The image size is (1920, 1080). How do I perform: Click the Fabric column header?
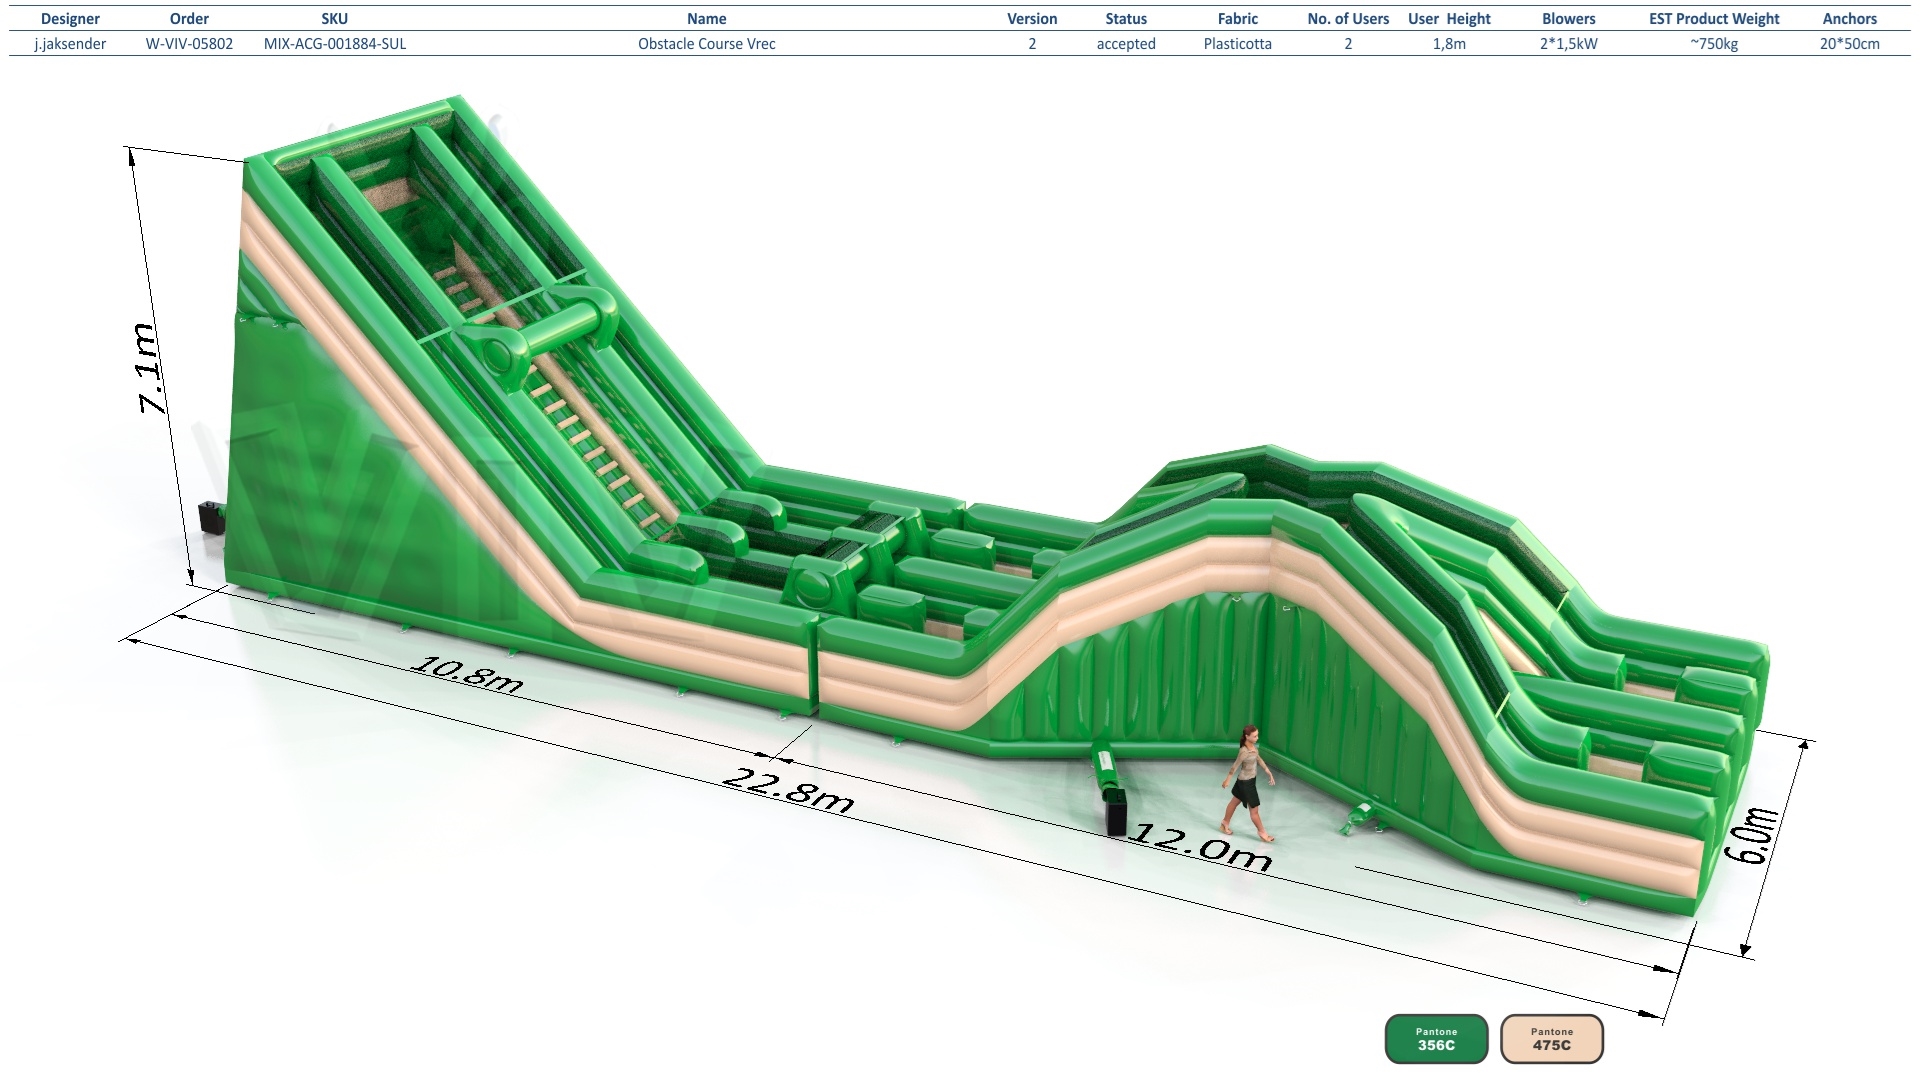pos(1238,19)
